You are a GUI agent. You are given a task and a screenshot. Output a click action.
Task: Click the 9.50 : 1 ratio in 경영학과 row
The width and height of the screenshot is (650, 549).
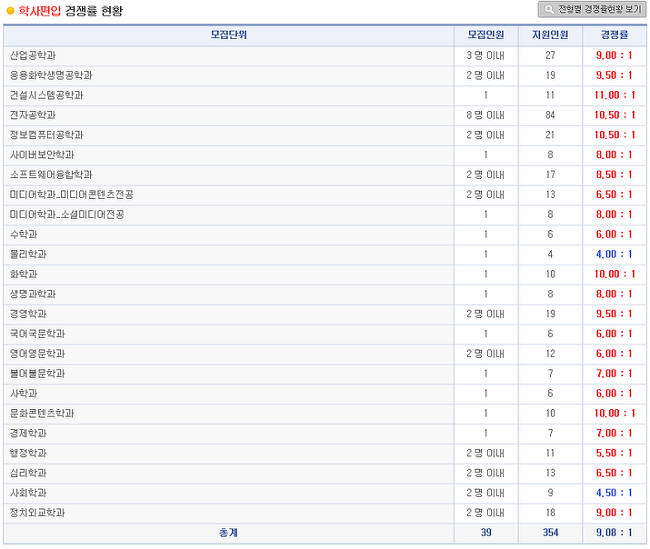coord(614,314)
